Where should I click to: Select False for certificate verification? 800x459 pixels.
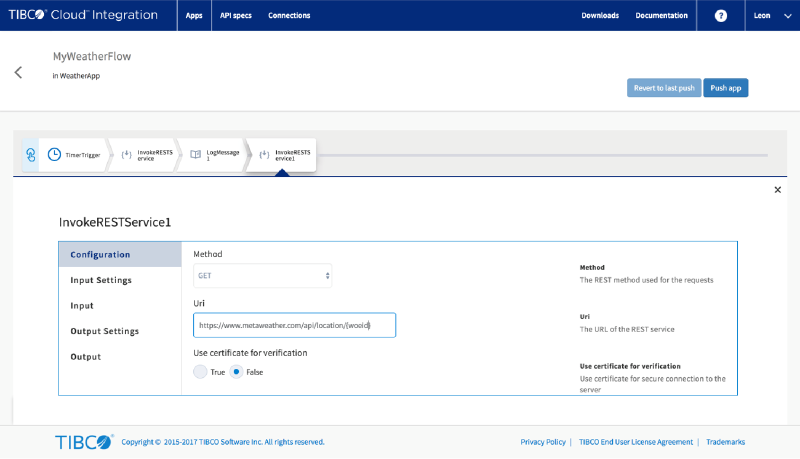pyautogui.click(x=236, y=372)
